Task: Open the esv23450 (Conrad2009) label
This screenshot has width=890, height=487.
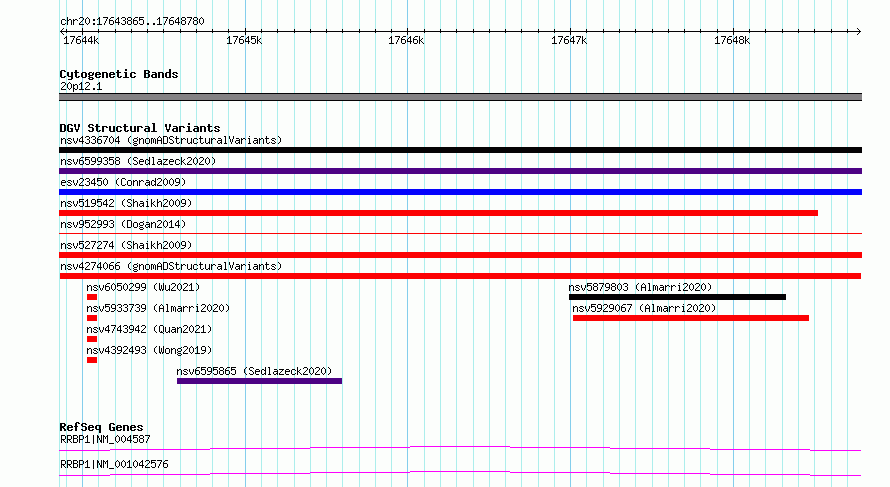Action: [123, 182]
